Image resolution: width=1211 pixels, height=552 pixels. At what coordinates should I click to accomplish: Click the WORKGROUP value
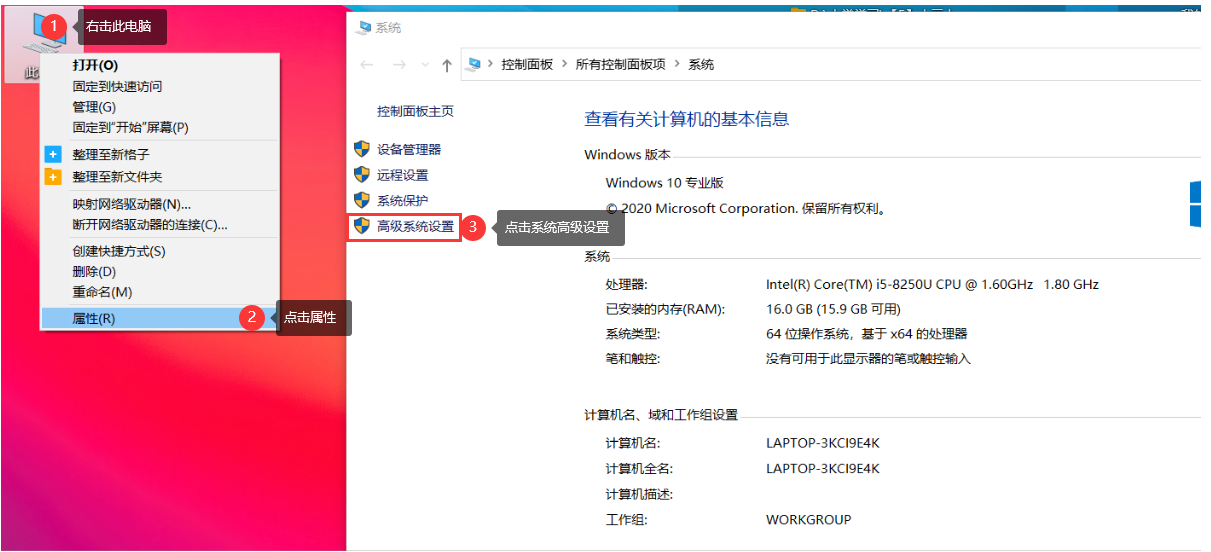[x=809, y=520]
